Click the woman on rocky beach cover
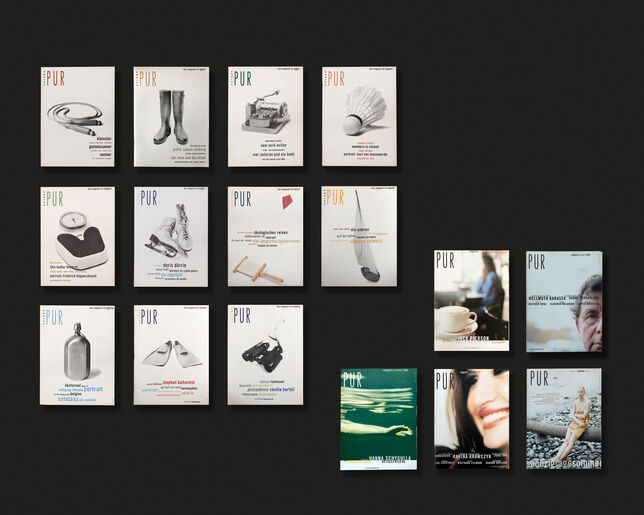 (564, 418)
